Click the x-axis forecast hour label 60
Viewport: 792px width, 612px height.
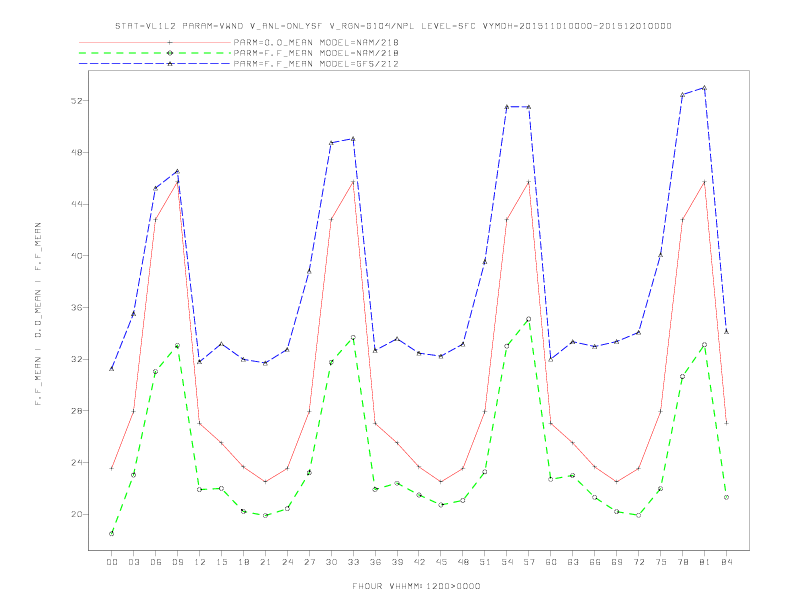[551, 562]
